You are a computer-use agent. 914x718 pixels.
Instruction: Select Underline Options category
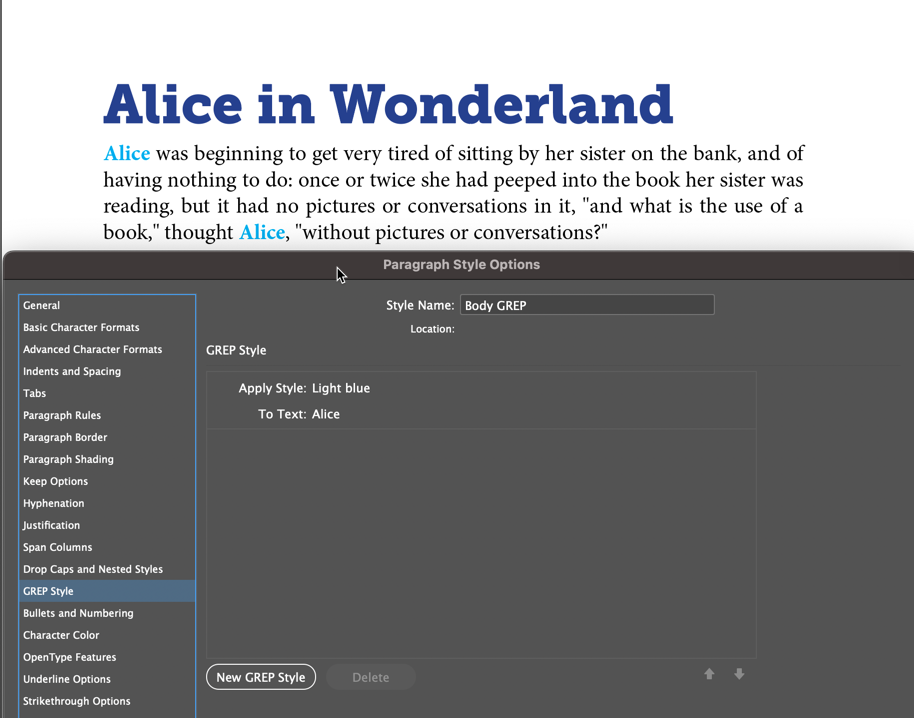107,679
